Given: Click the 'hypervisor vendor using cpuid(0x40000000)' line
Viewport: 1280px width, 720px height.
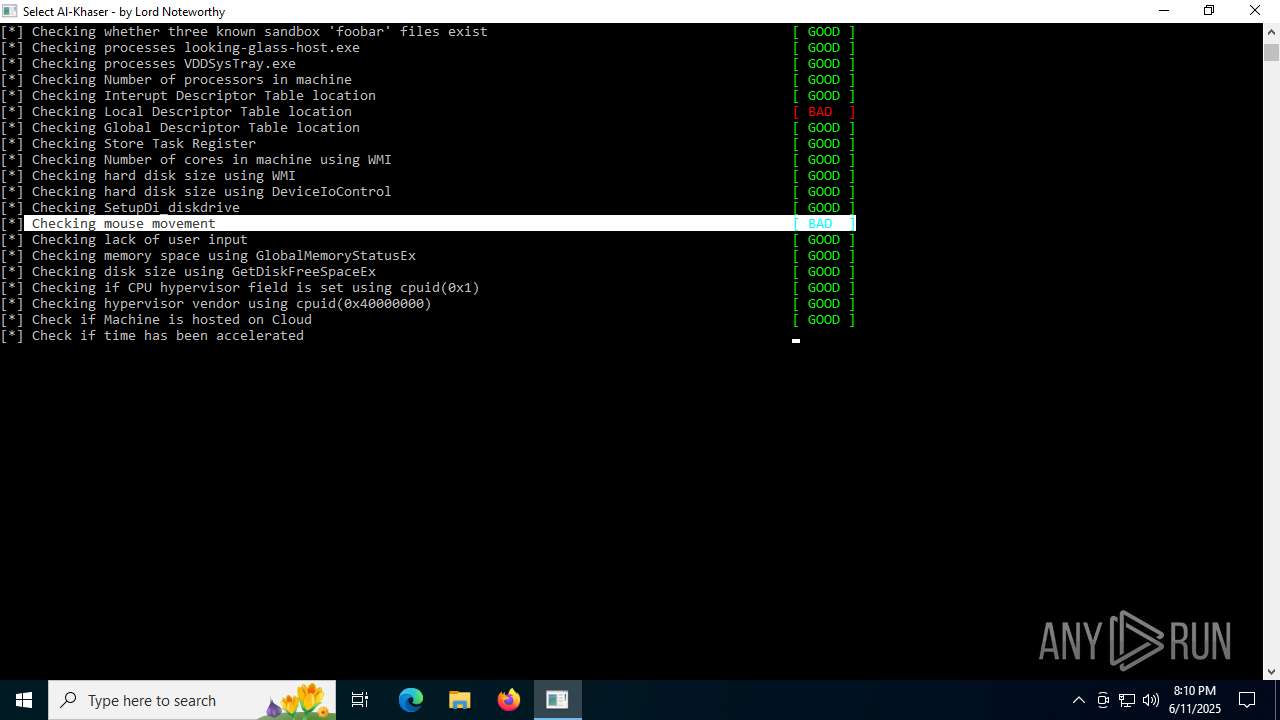Looking at the screenshot, I should coord(216,304).
